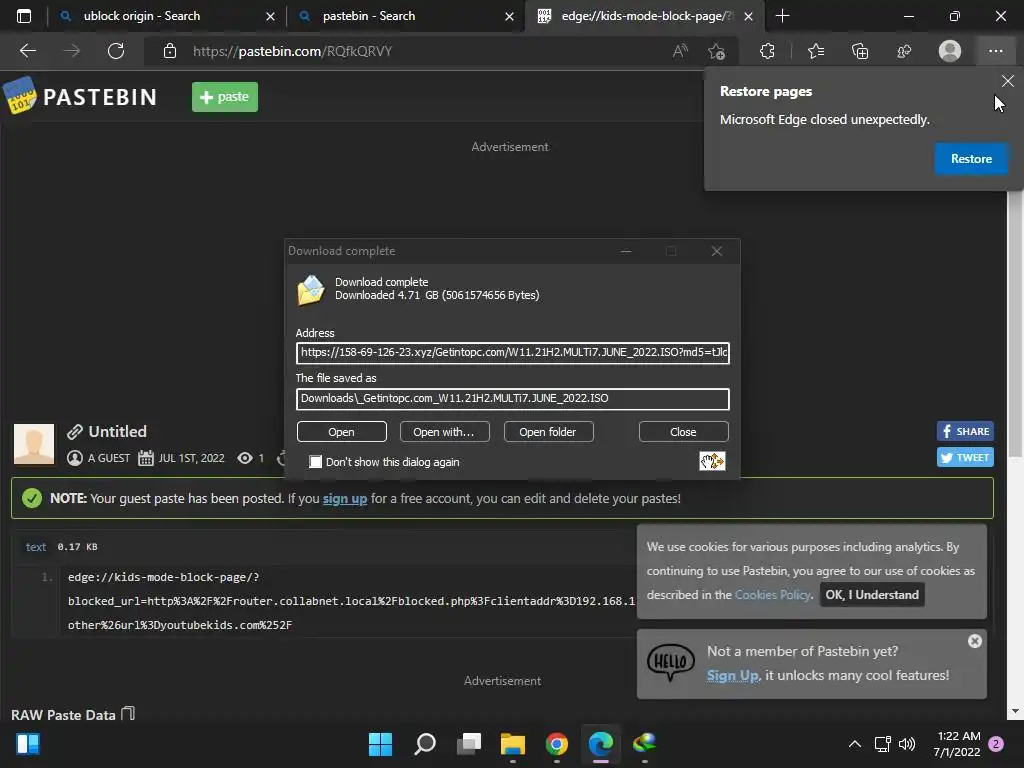Viewport: 1024px width, 768px height.
Task: Close the kids-mode-block-page tab
Action: tap(748, 16)
